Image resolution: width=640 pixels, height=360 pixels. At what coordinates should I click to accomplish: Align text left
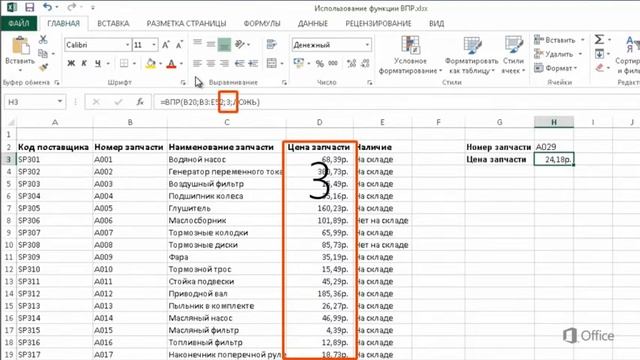click(x=197, y=63)
